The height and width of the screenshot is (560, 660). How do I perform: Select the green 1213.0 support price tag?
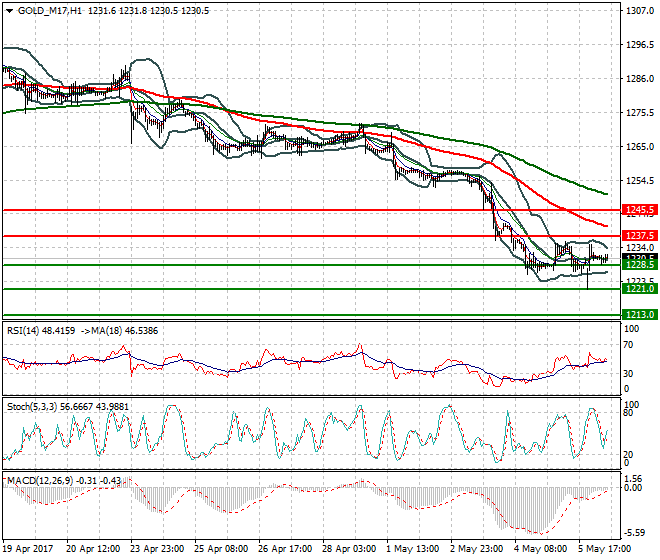tap(639, 314)
